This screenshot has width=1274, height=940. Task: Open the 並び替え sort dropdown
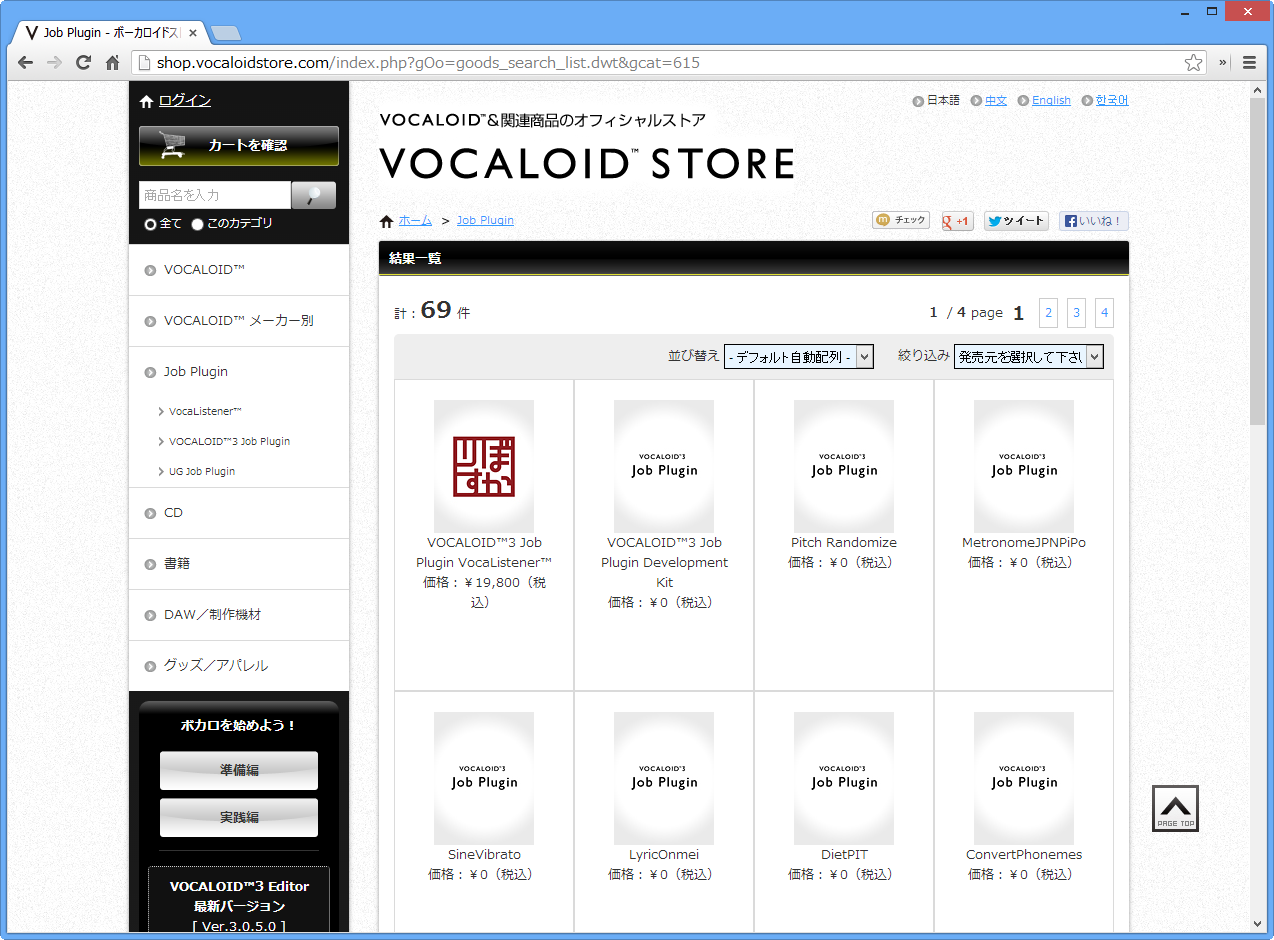(x=799, y=357)
